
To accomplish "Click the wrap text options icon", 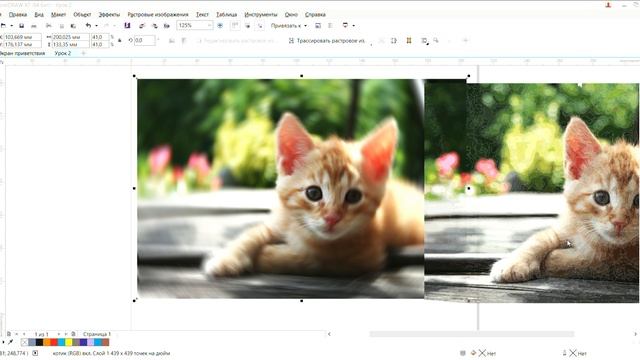I will pyautogui.click(x=424, y=40).
